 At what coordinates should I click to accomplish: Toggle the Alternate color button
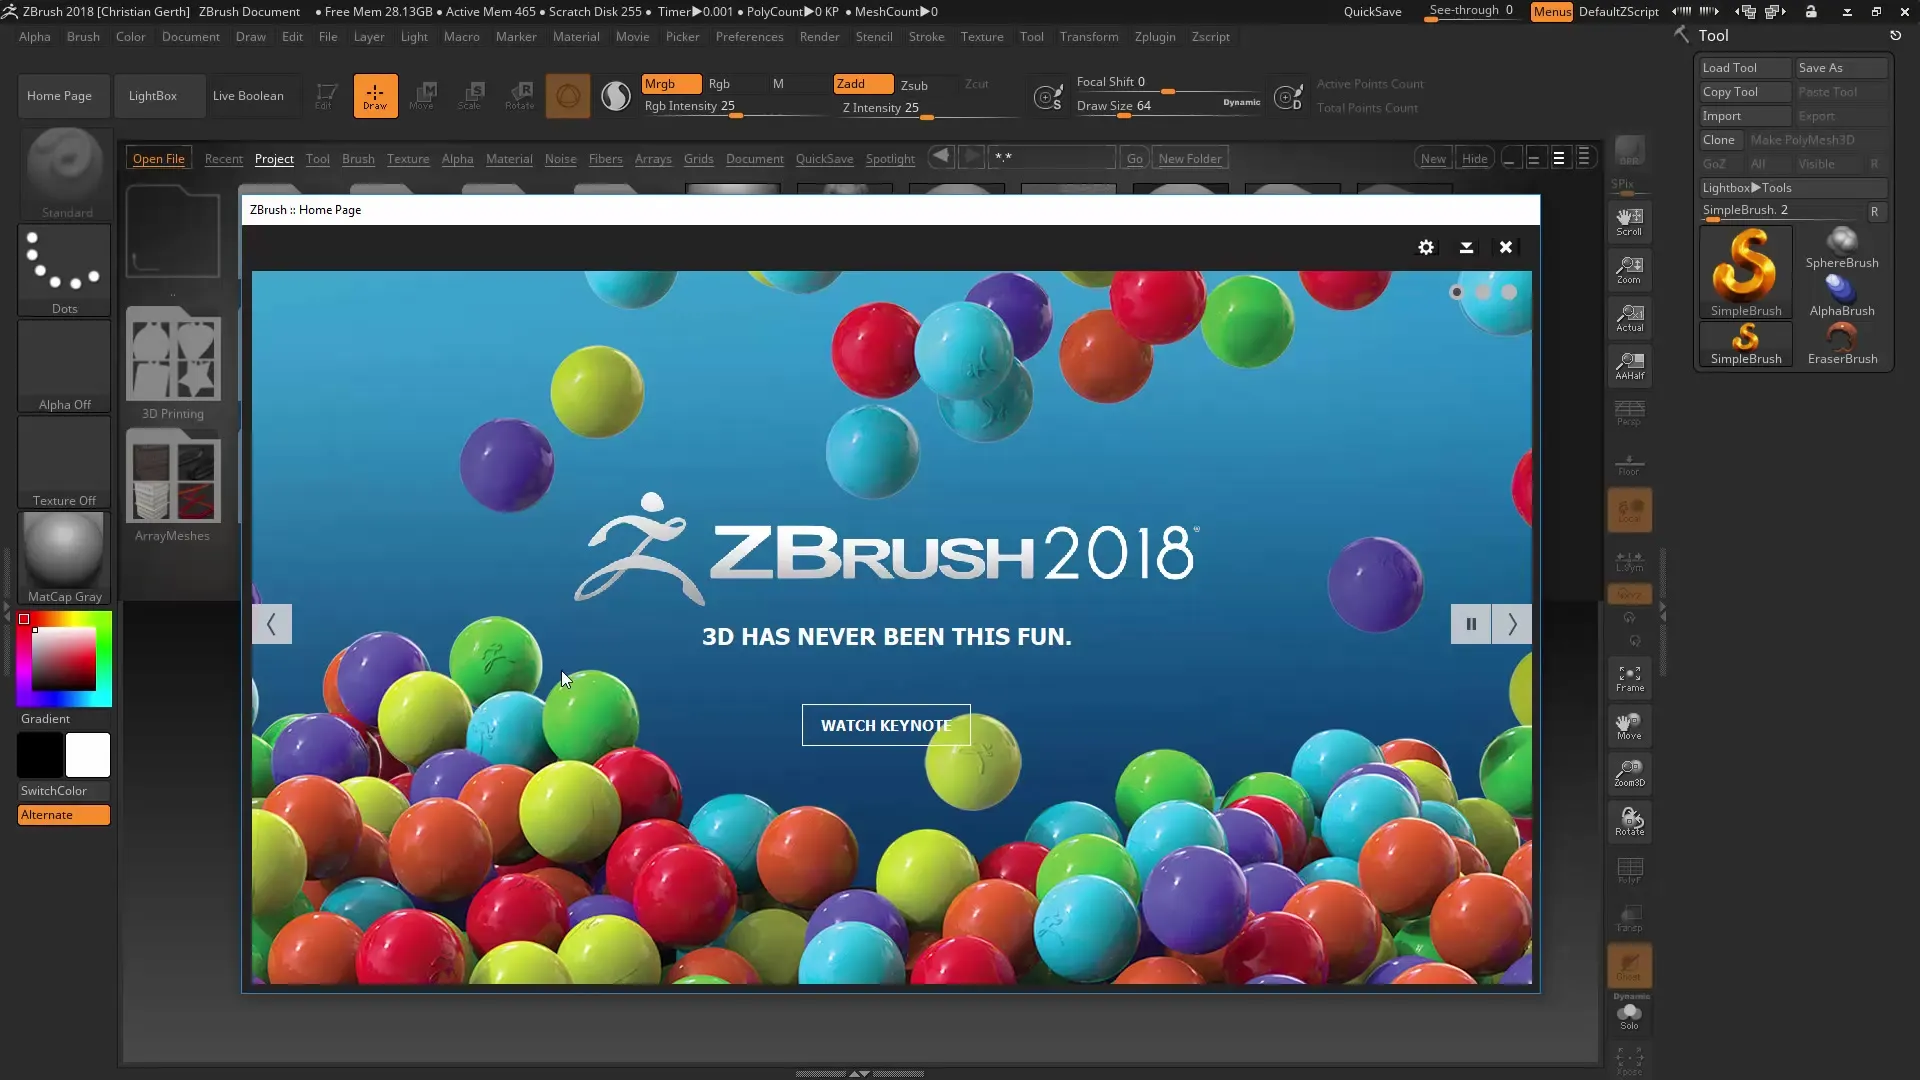coord(64,815)
